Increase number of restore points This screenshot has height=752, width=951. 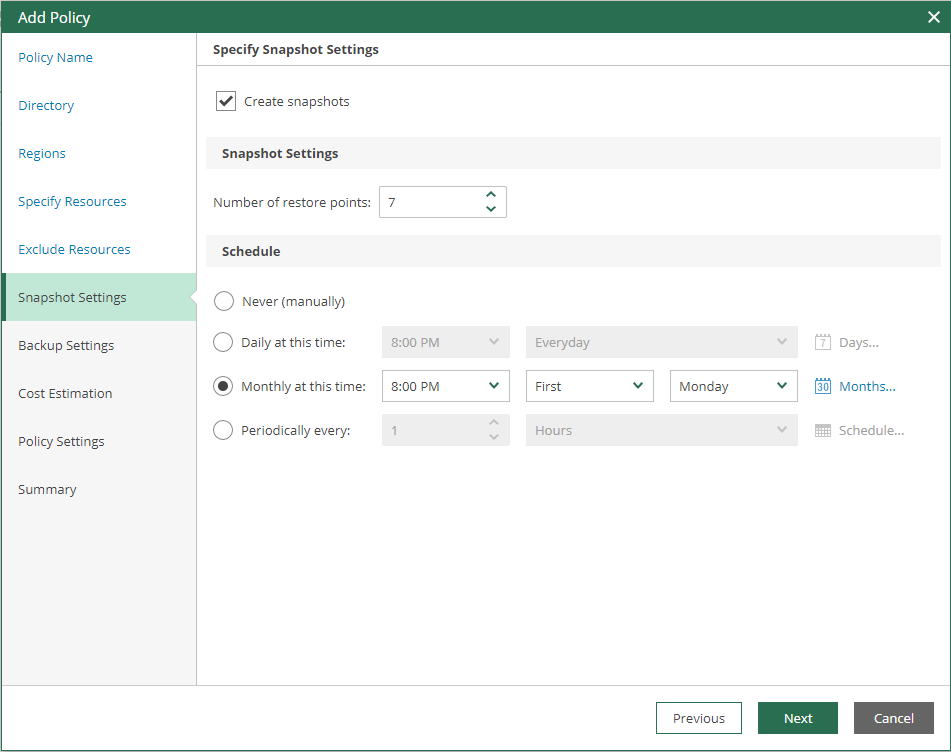[491, 195]
